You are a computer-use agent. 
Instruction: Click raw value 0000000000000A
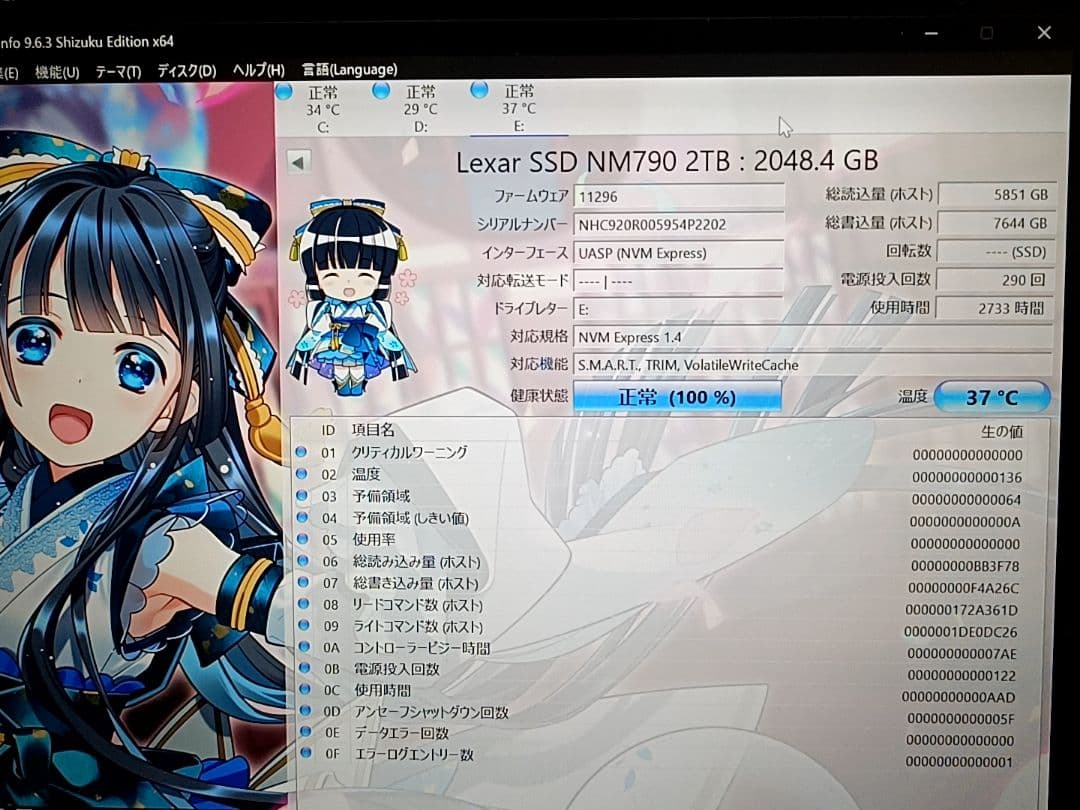965,521
